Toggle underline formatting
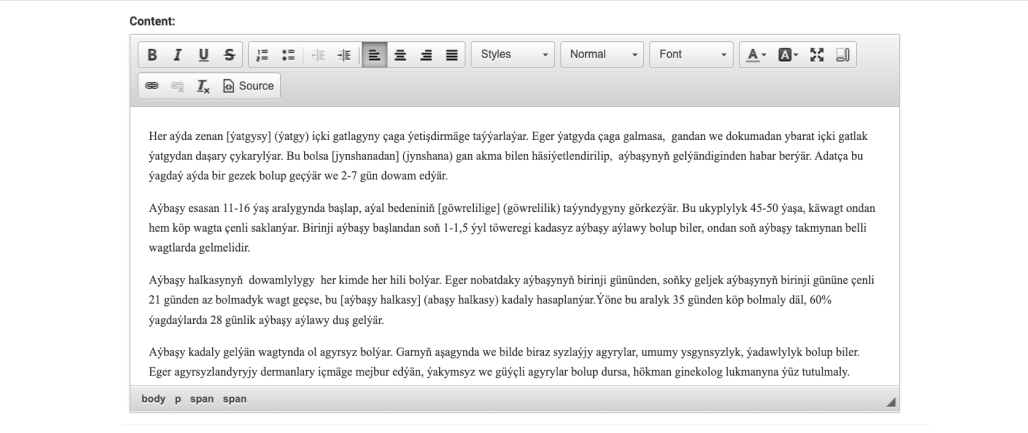 pos(204,55)
